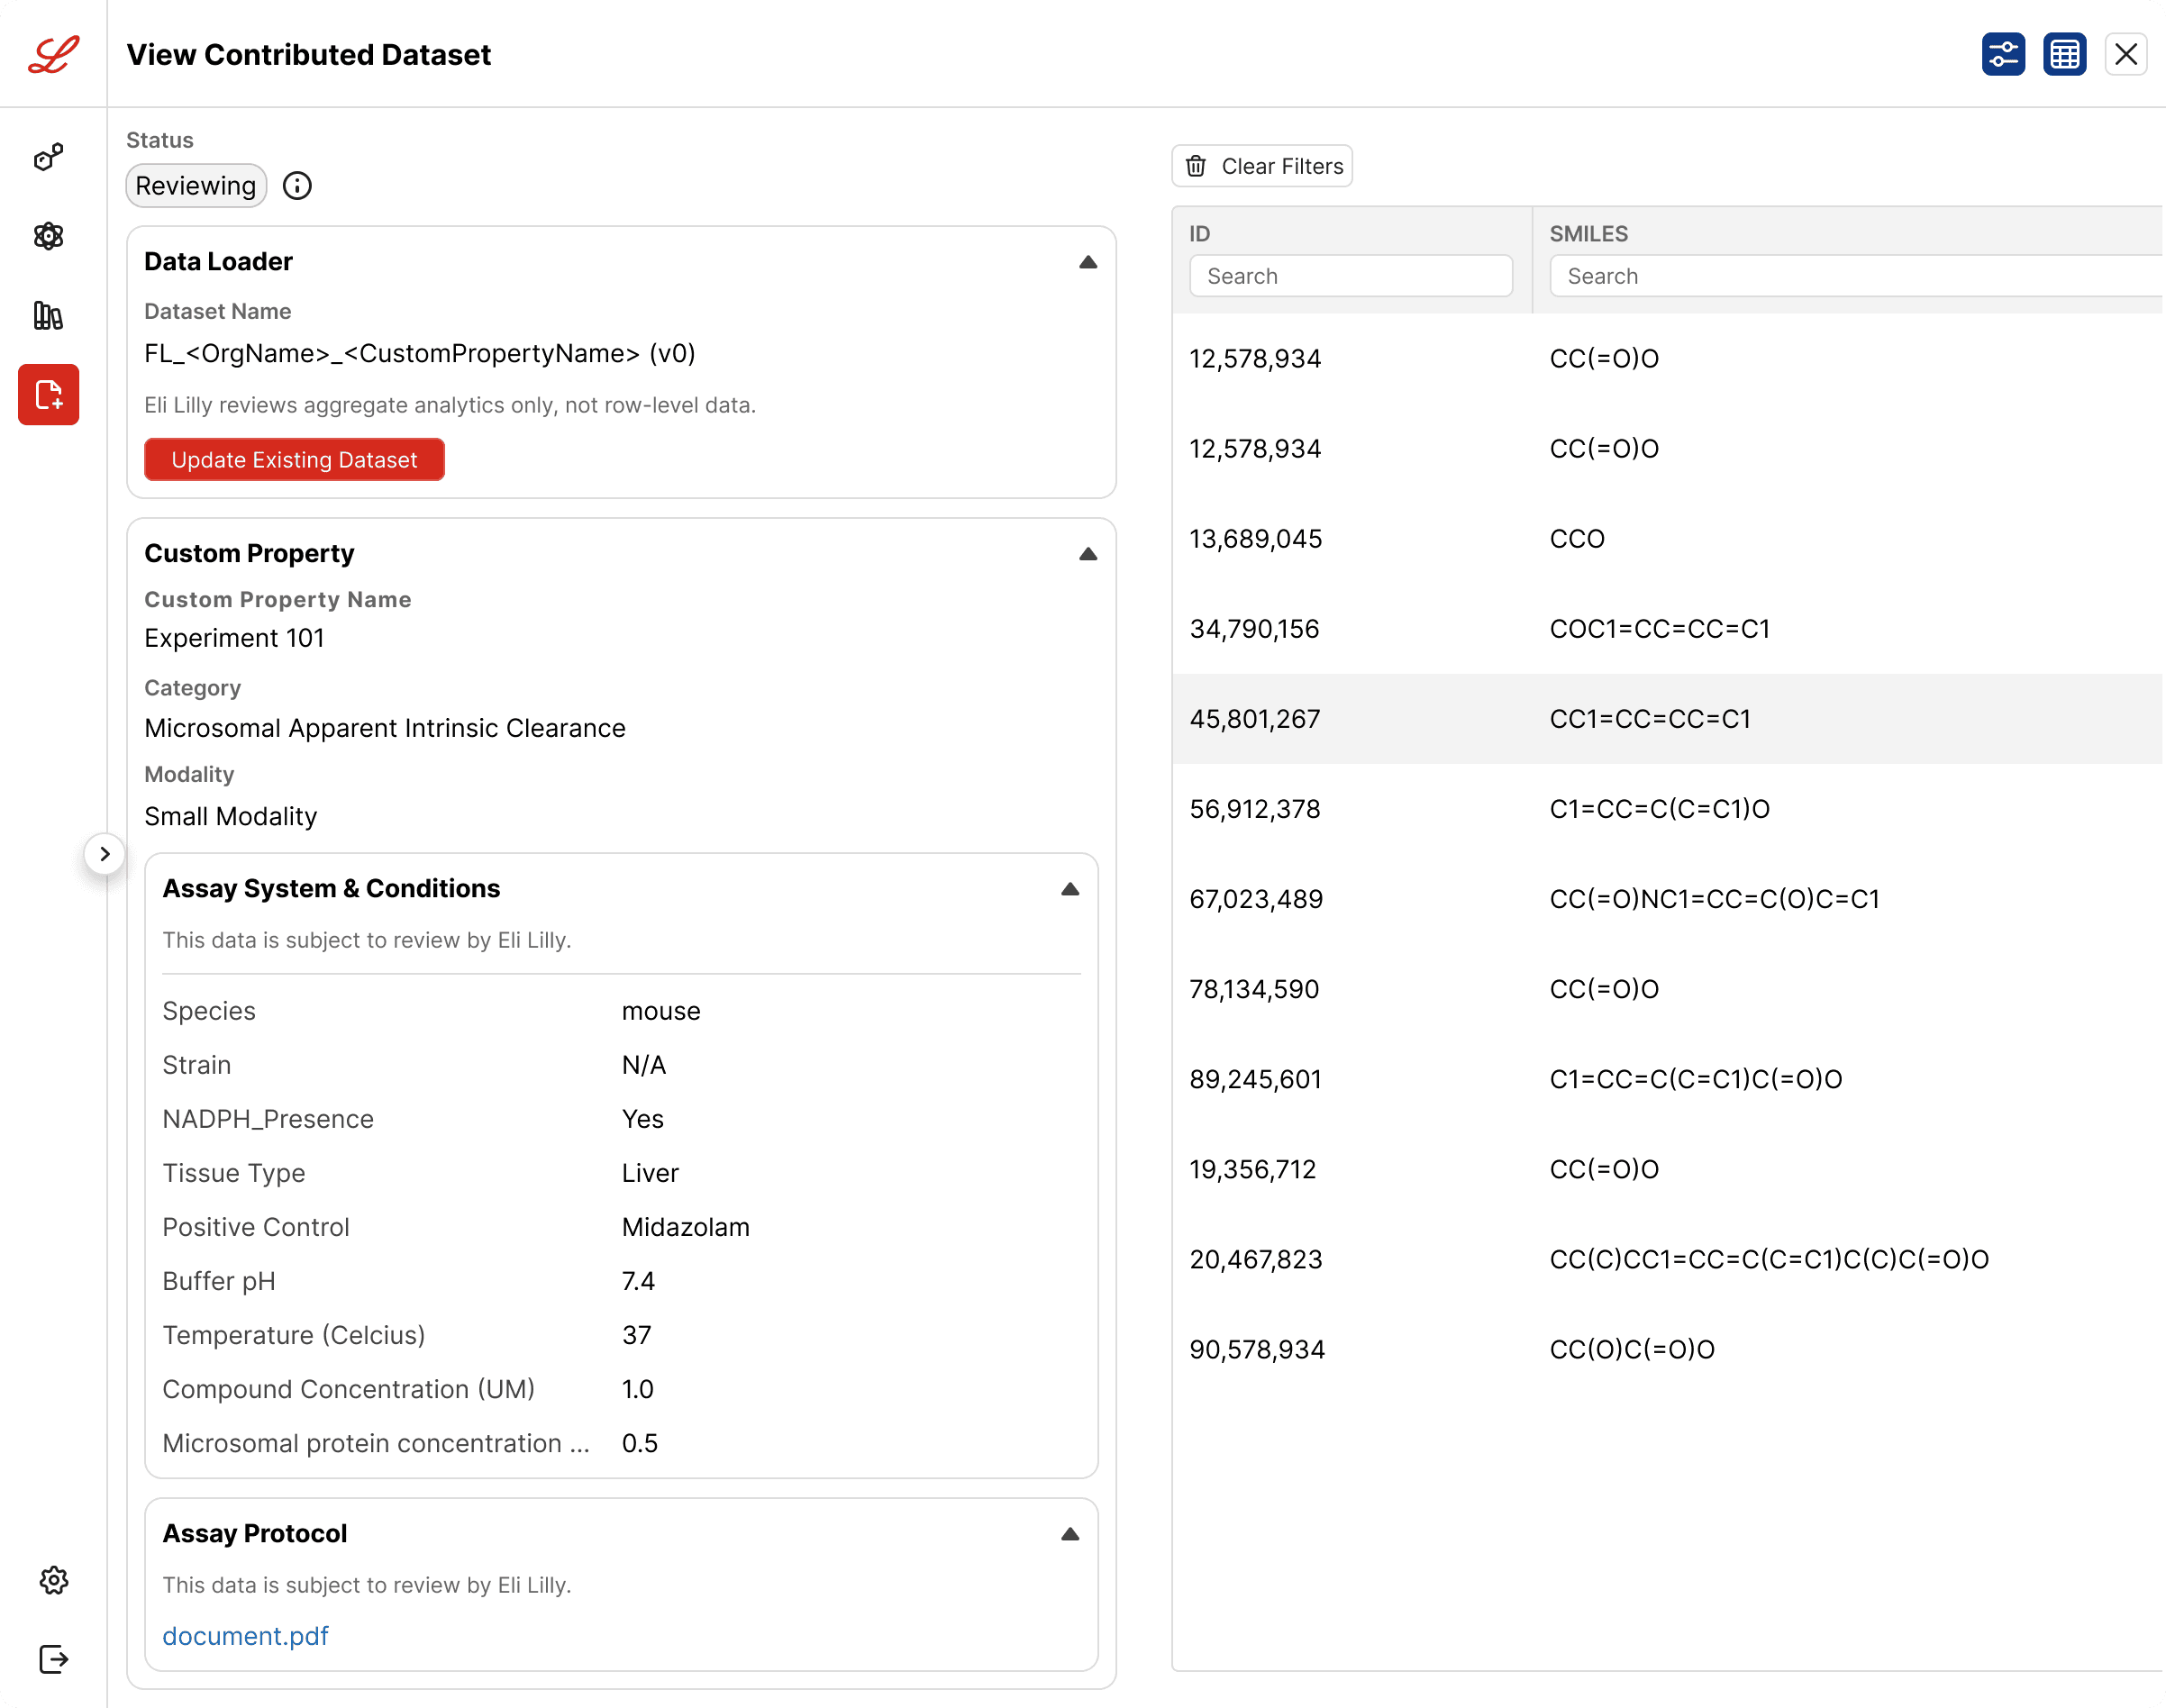The height and width of the screenshot is (1708, 2166).
Task: Collapse Assay System & Conditions panel
Action: tap(1070, 889)
